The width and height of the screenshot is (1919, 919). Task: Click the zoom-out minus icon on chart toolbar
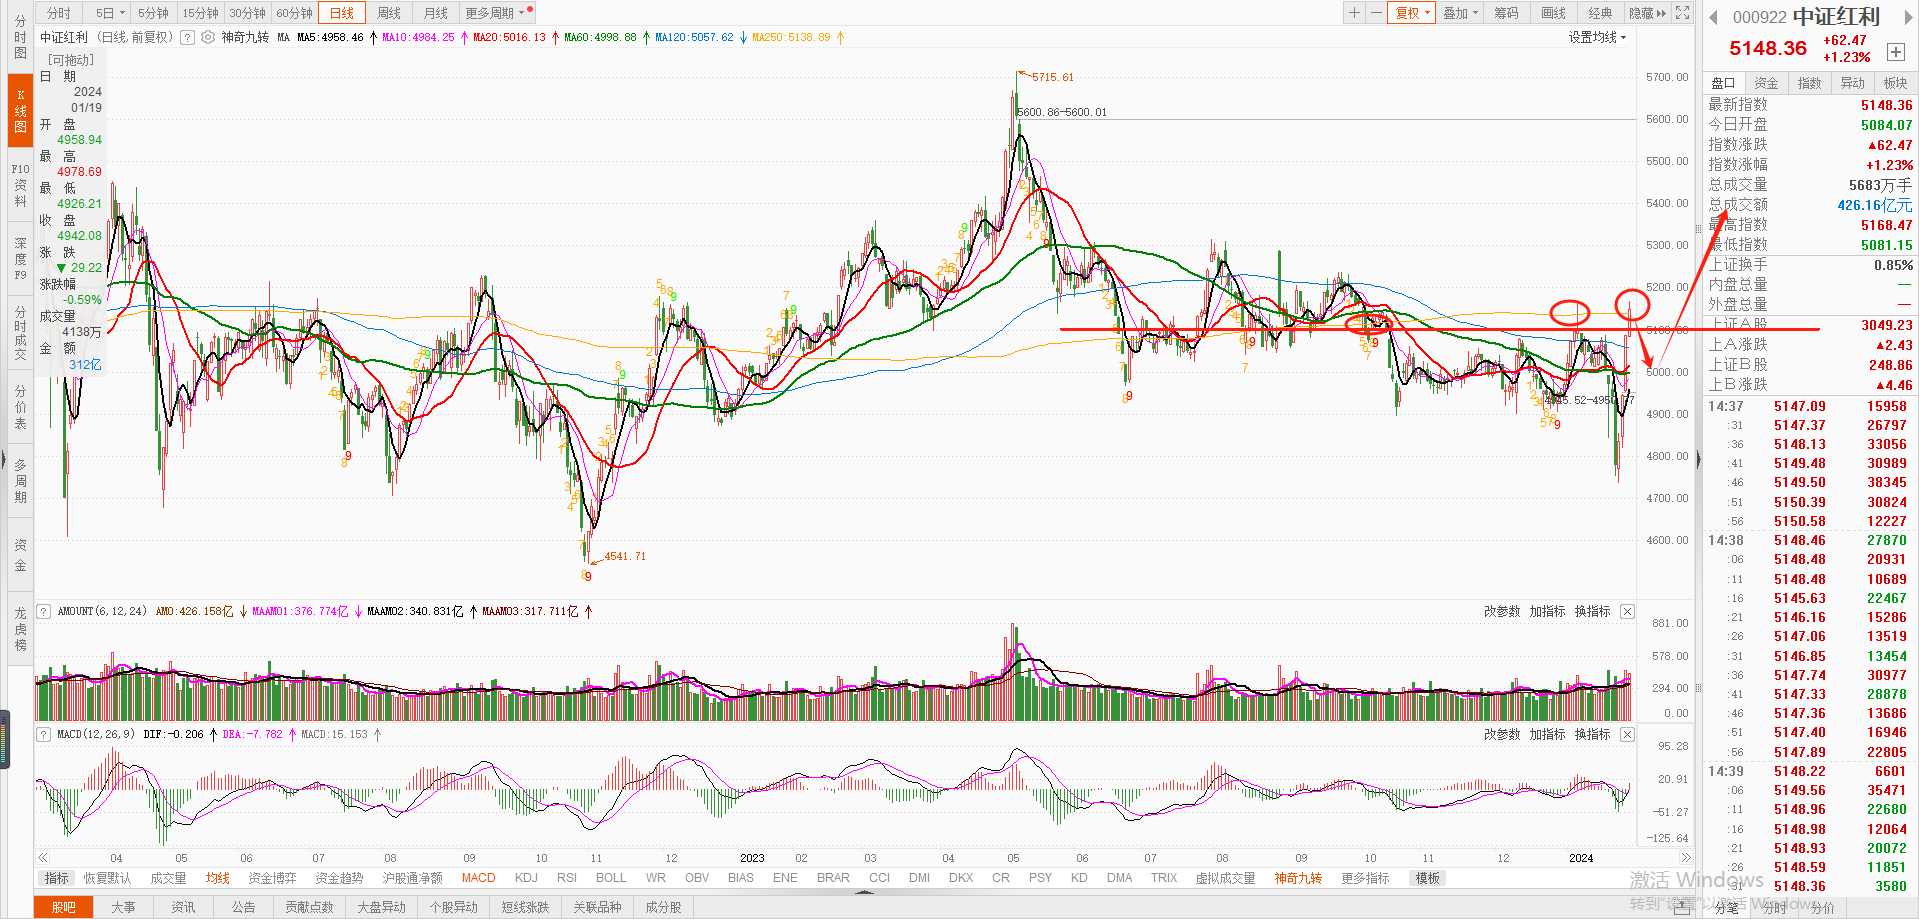pos(1376,13)
